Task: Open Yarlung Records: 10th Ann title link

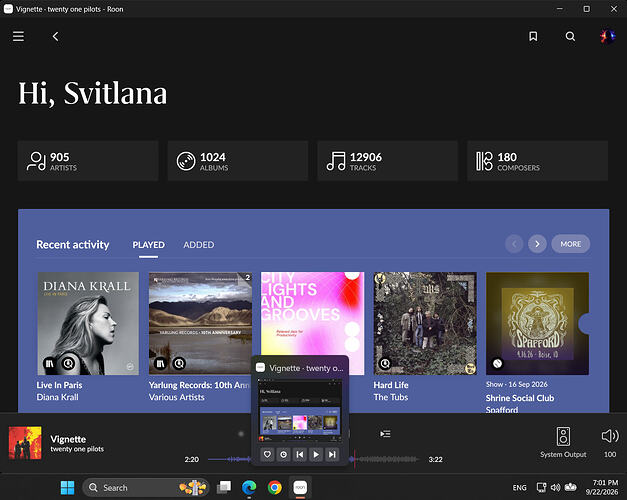Action: (199, 385)
